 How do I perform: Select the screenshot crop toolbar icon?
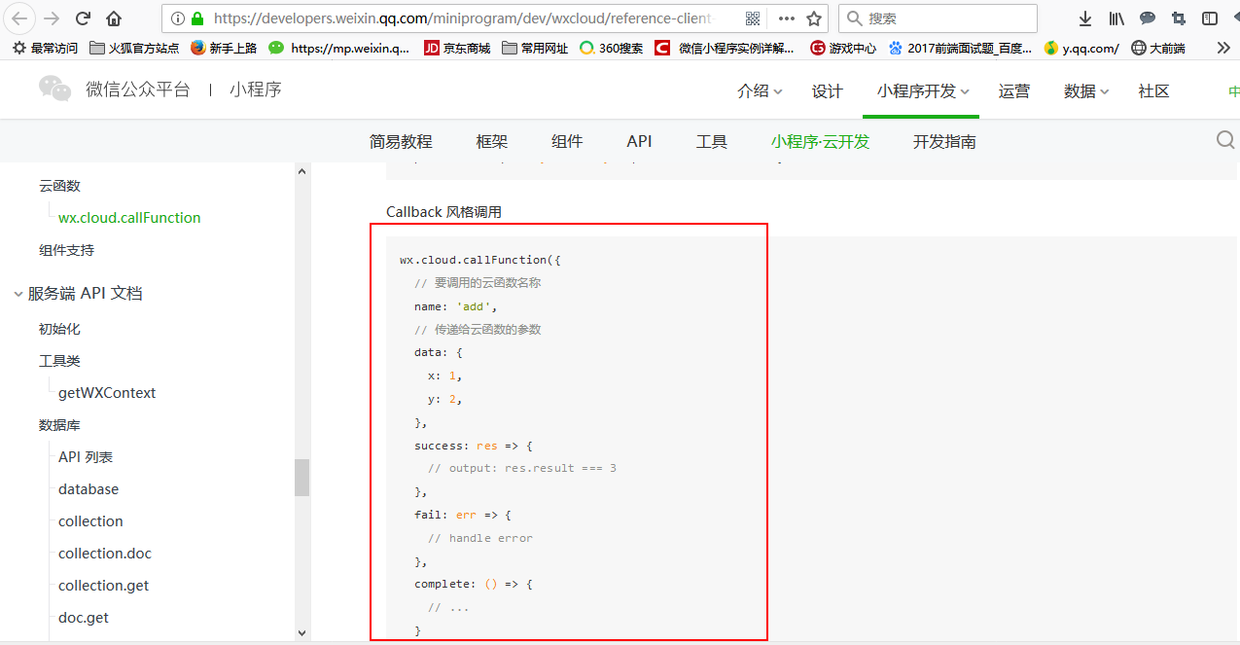click(x=1178, y=18)
